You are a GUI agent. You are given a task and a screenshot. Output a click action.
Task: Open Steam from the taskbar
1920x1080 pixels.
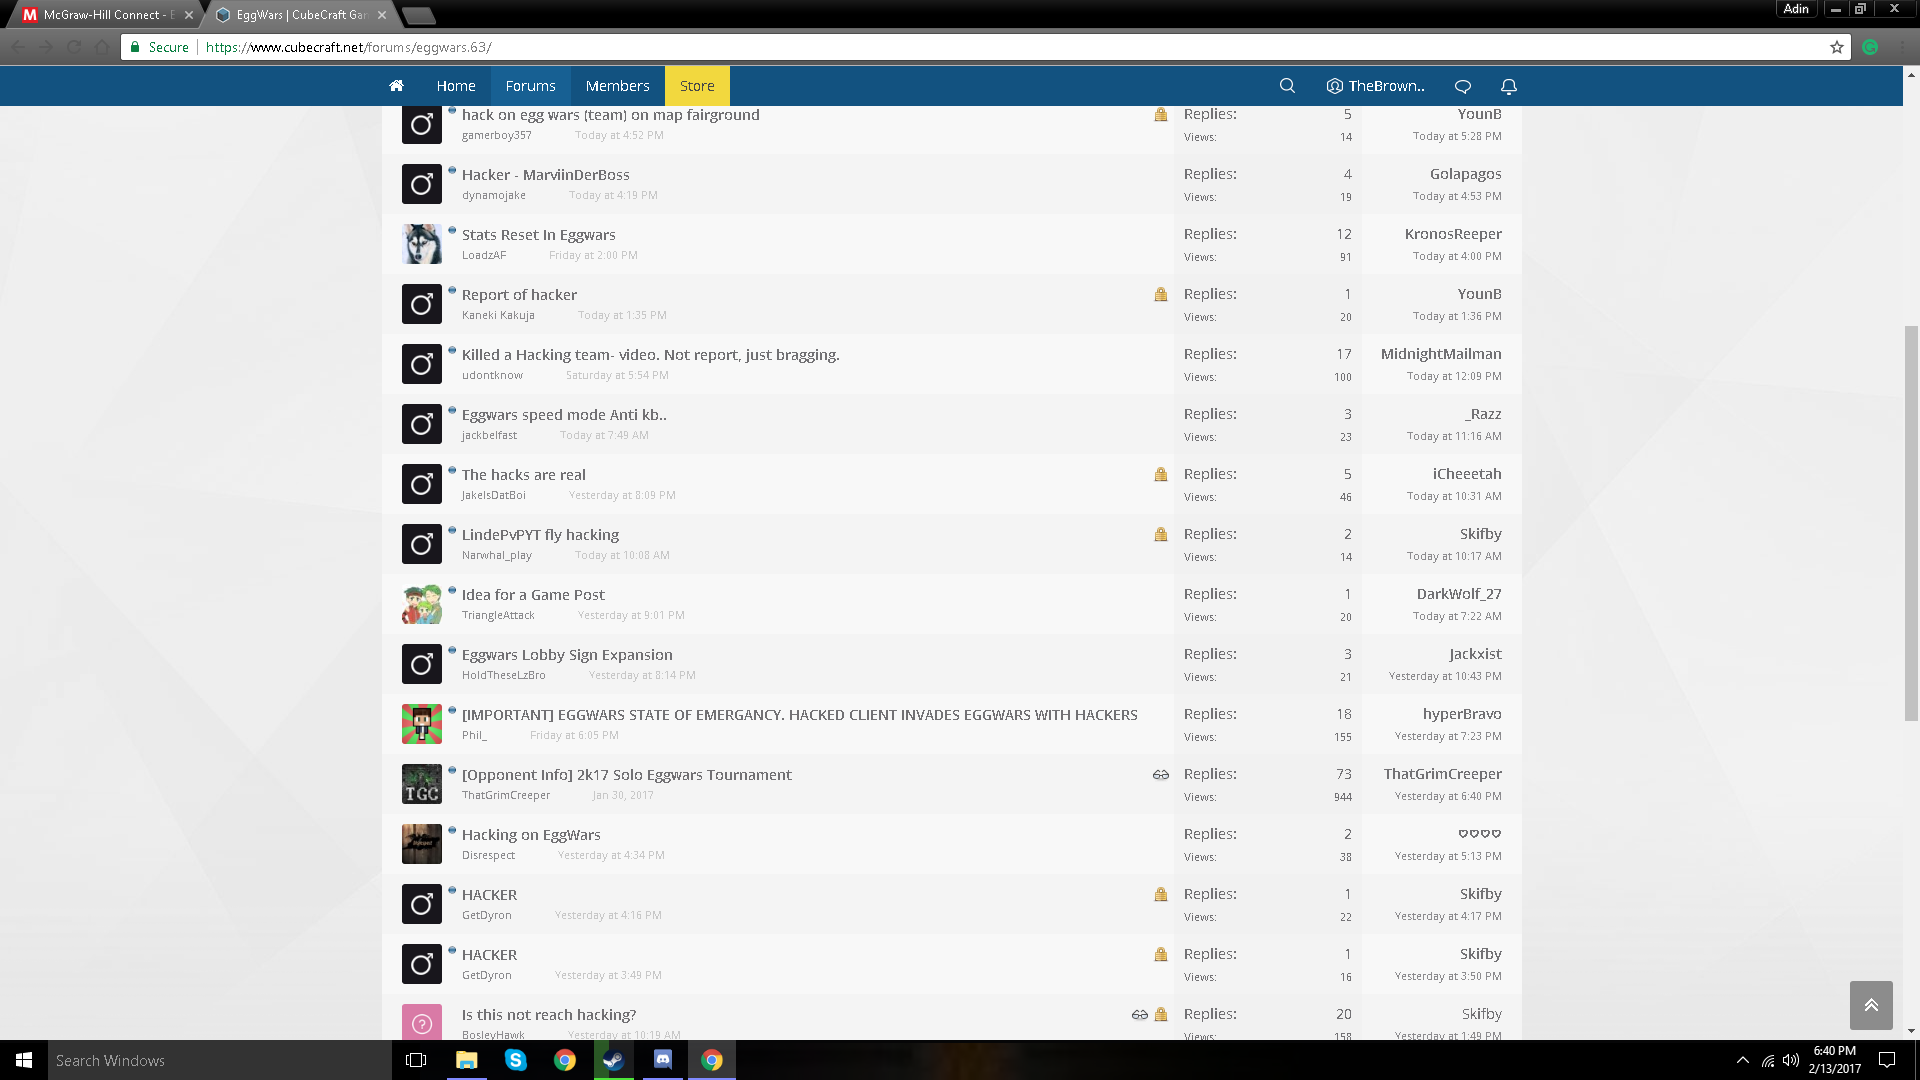(614, 1060)
